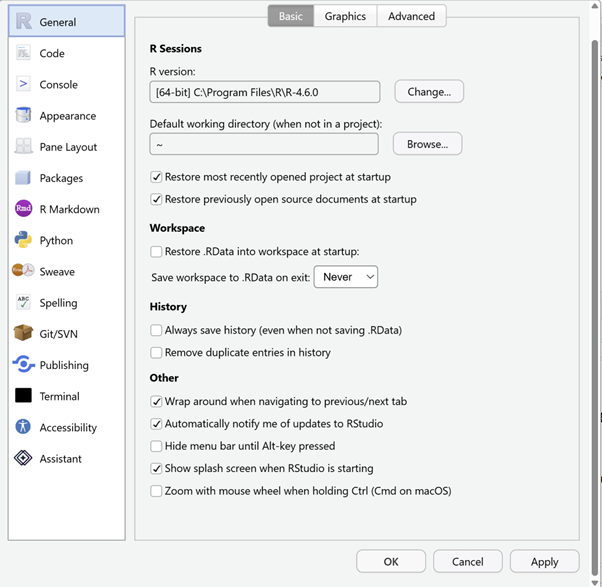Choose the Accessibility icon
The image size is (602, 587).
pos(23,427)
